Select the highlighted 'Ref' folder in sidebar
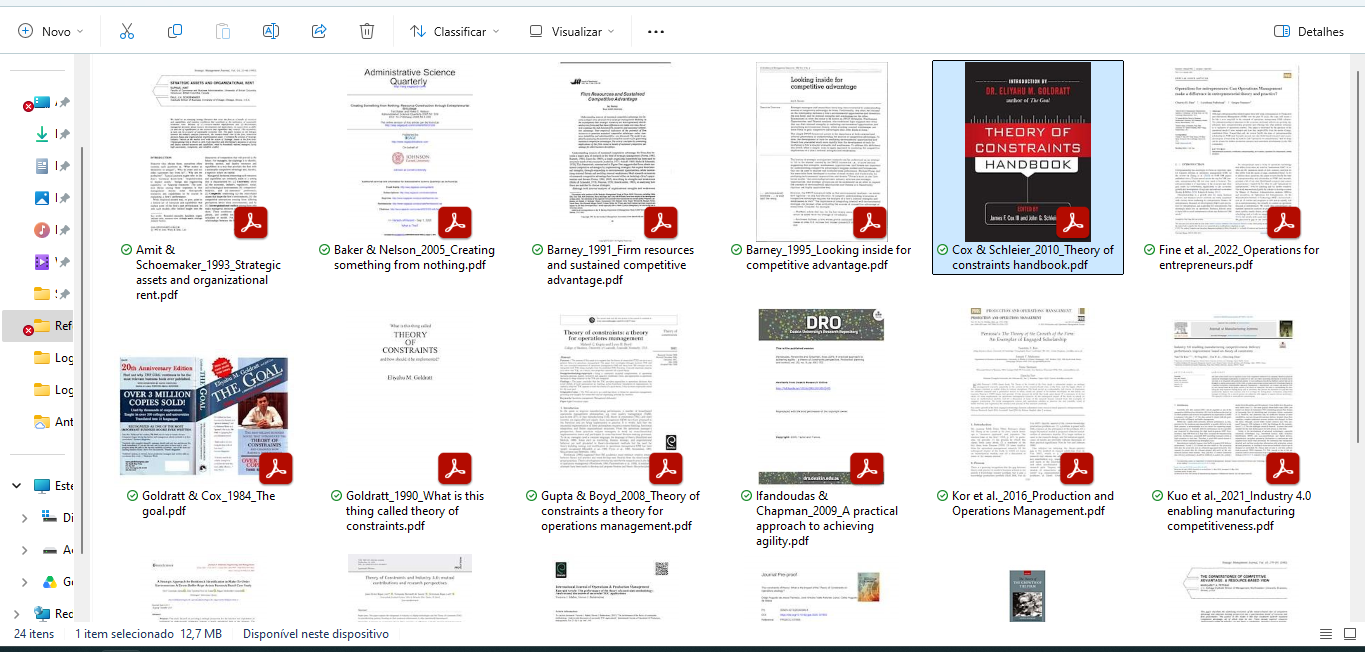Screen dimensions: 1365x652 coord(38,326)
